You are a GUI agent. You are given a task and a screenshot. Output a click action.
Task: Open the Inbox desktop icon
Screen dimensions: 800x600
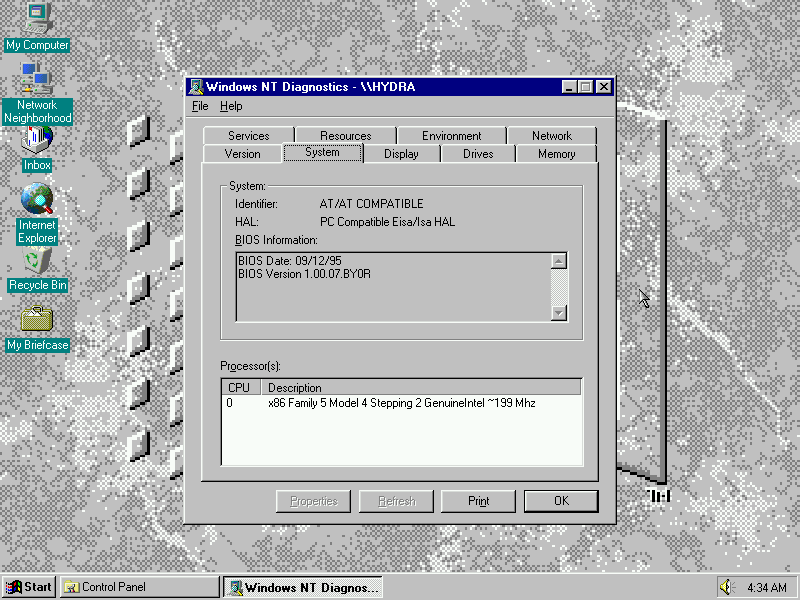click(37, 140)
